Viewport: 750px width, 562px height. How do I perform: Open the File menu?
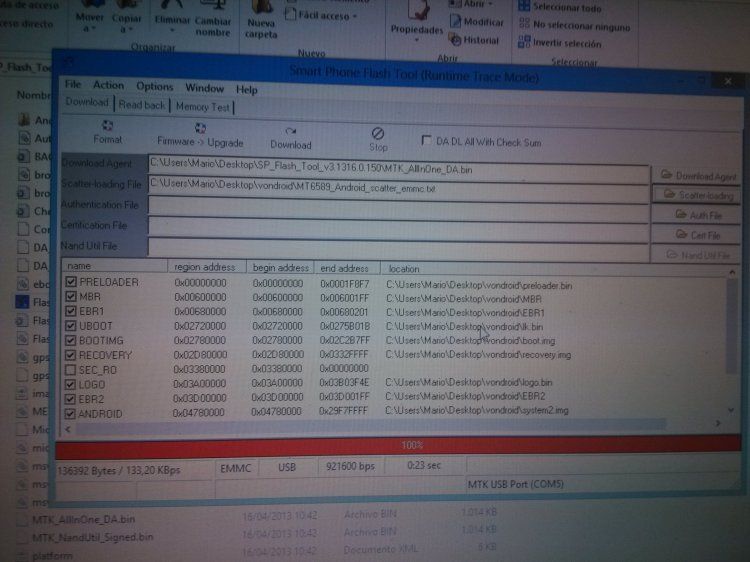73,84
